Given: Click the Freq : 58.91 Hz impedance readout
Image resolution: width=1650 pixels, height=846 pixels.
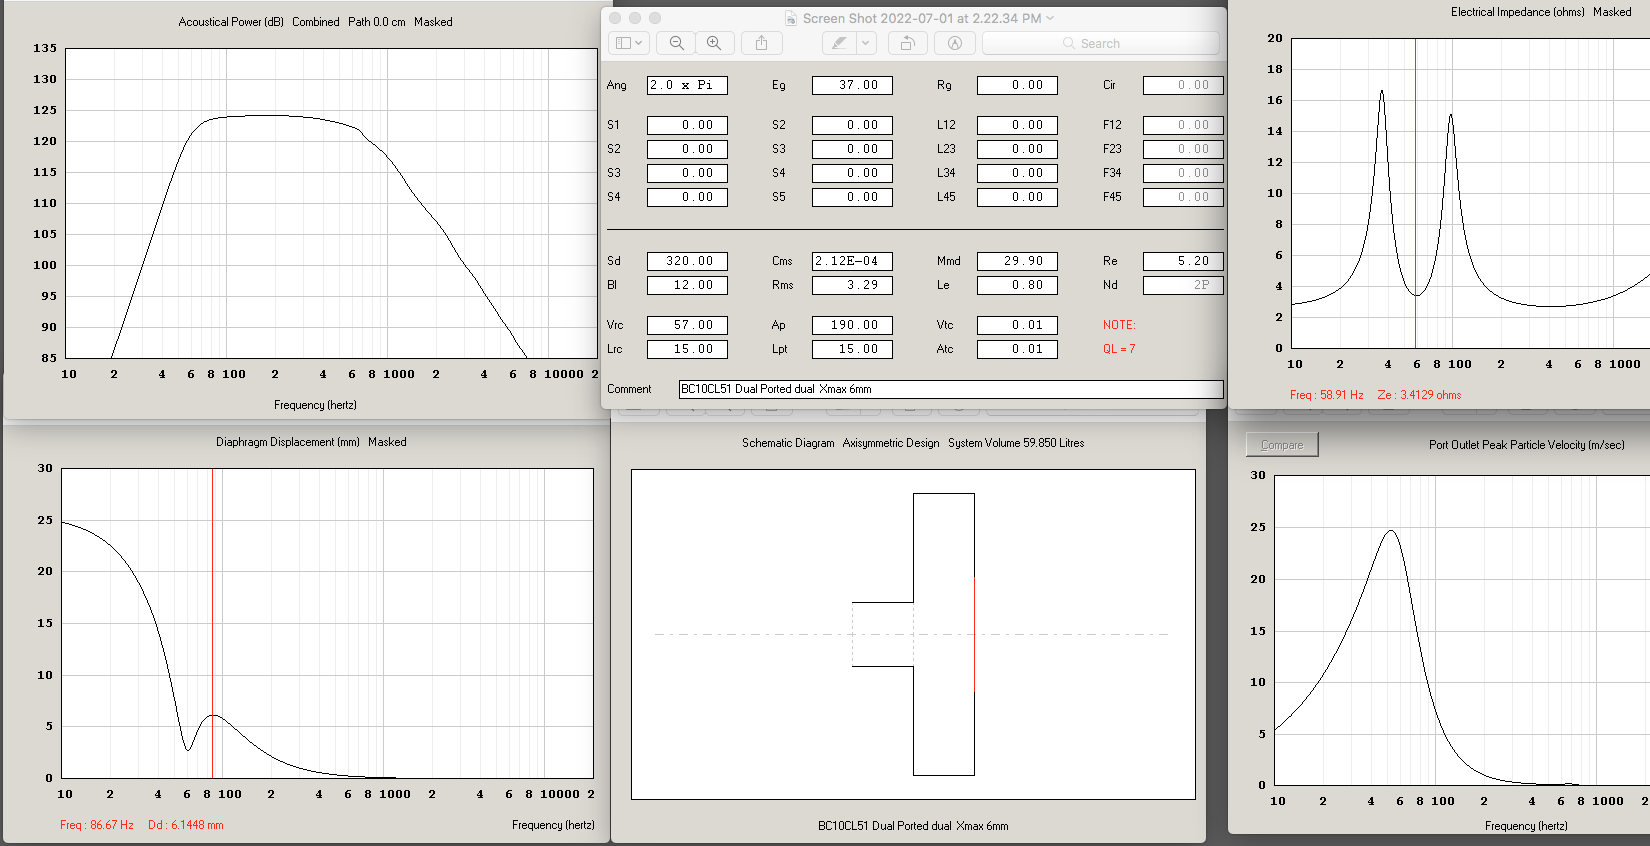Looking at the screenshot, I should [x=1327, y=395].
